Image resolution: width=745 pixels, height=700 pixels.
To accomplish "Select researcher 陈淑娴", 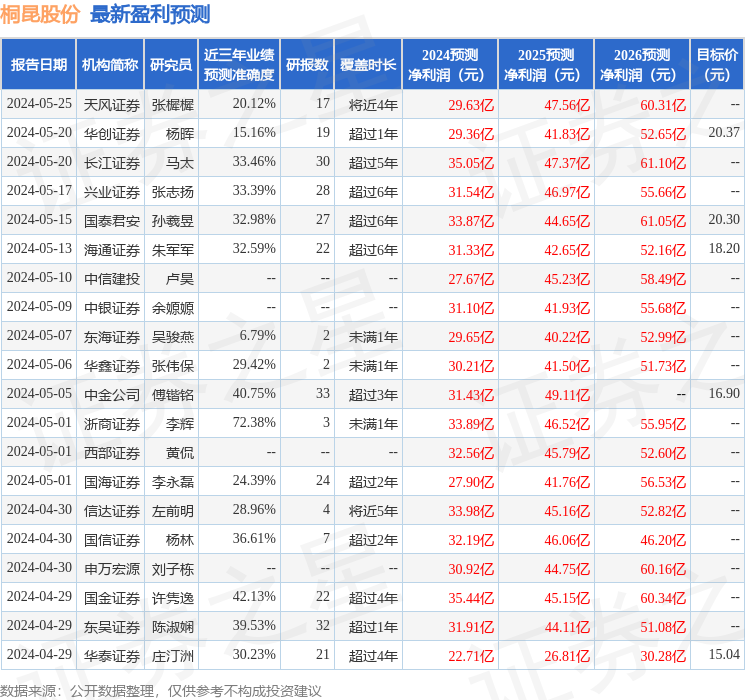I will (172, 627).
